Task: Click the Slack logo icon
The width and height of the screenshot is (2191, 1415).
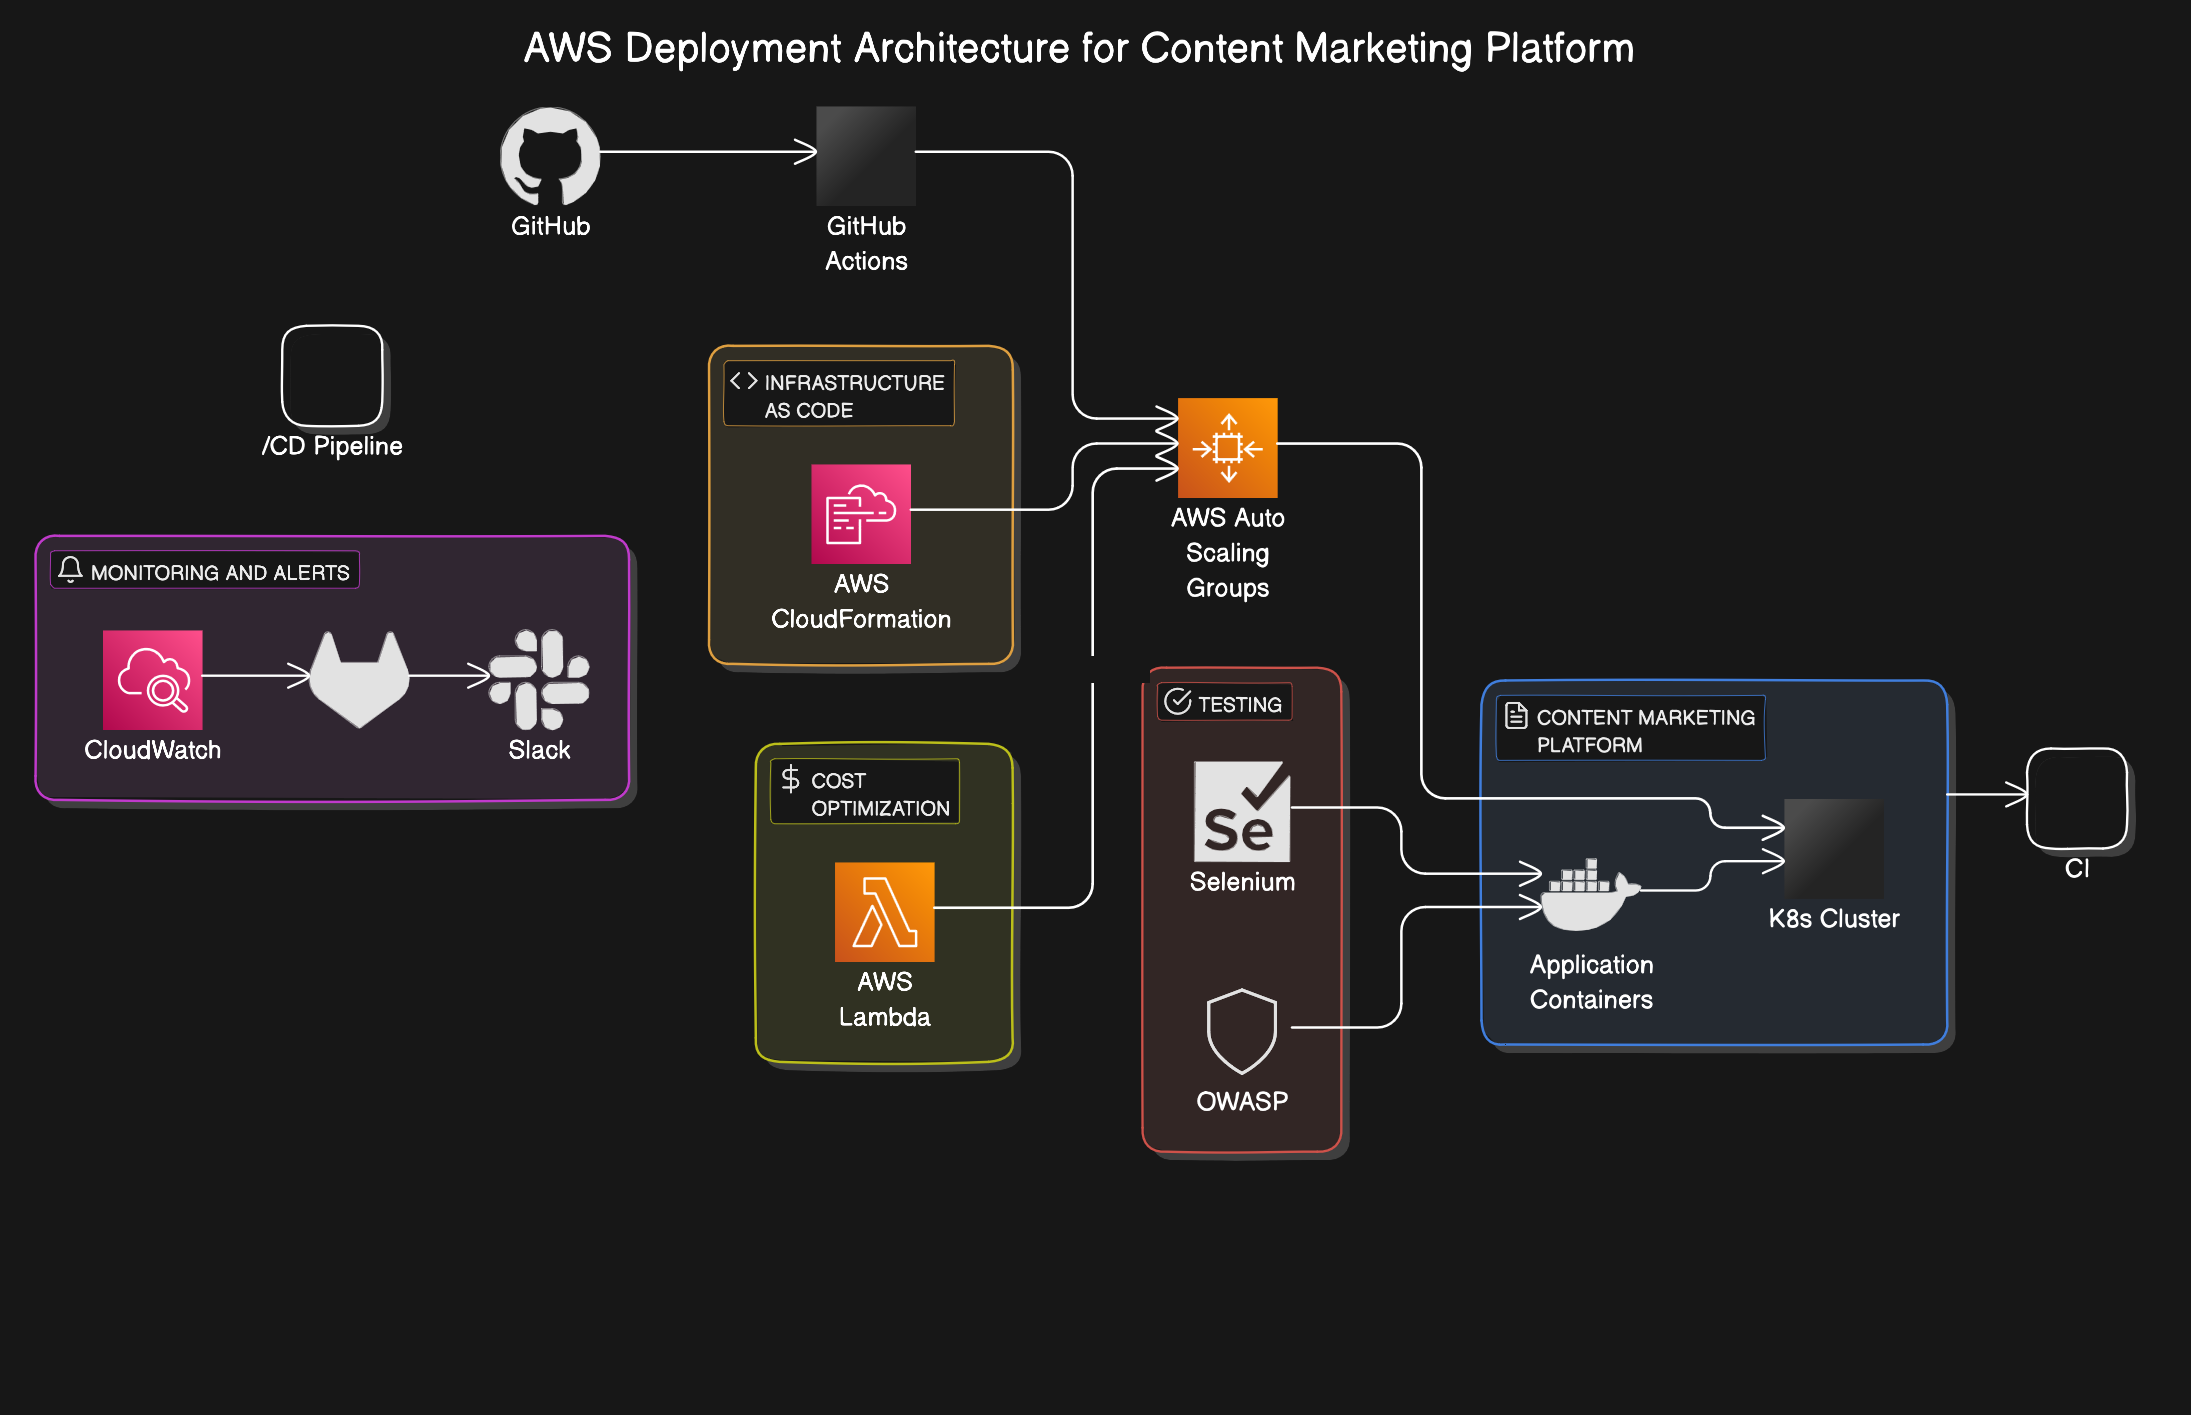Action: [x=539, y=680]
